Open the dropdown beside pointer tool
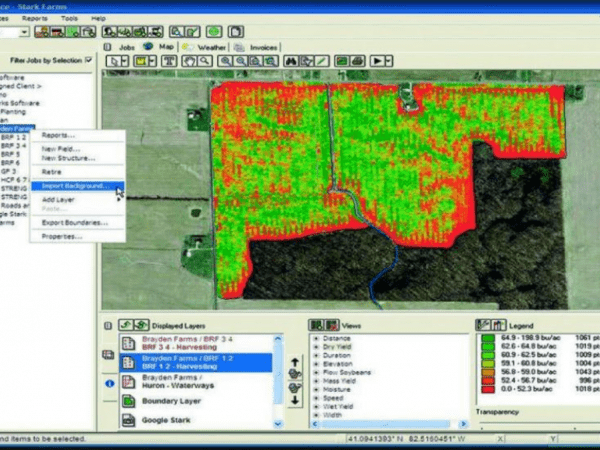This screenshot has height=450, width=600. pyautogui.click(x=125, y=61)
